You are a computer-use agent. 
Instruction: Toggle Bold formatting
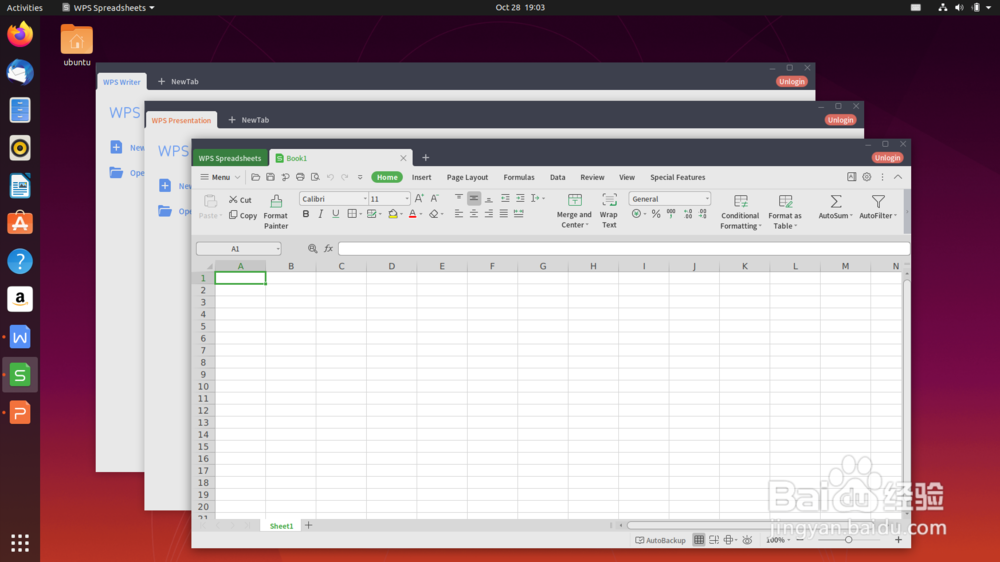(x=305, y=214)
